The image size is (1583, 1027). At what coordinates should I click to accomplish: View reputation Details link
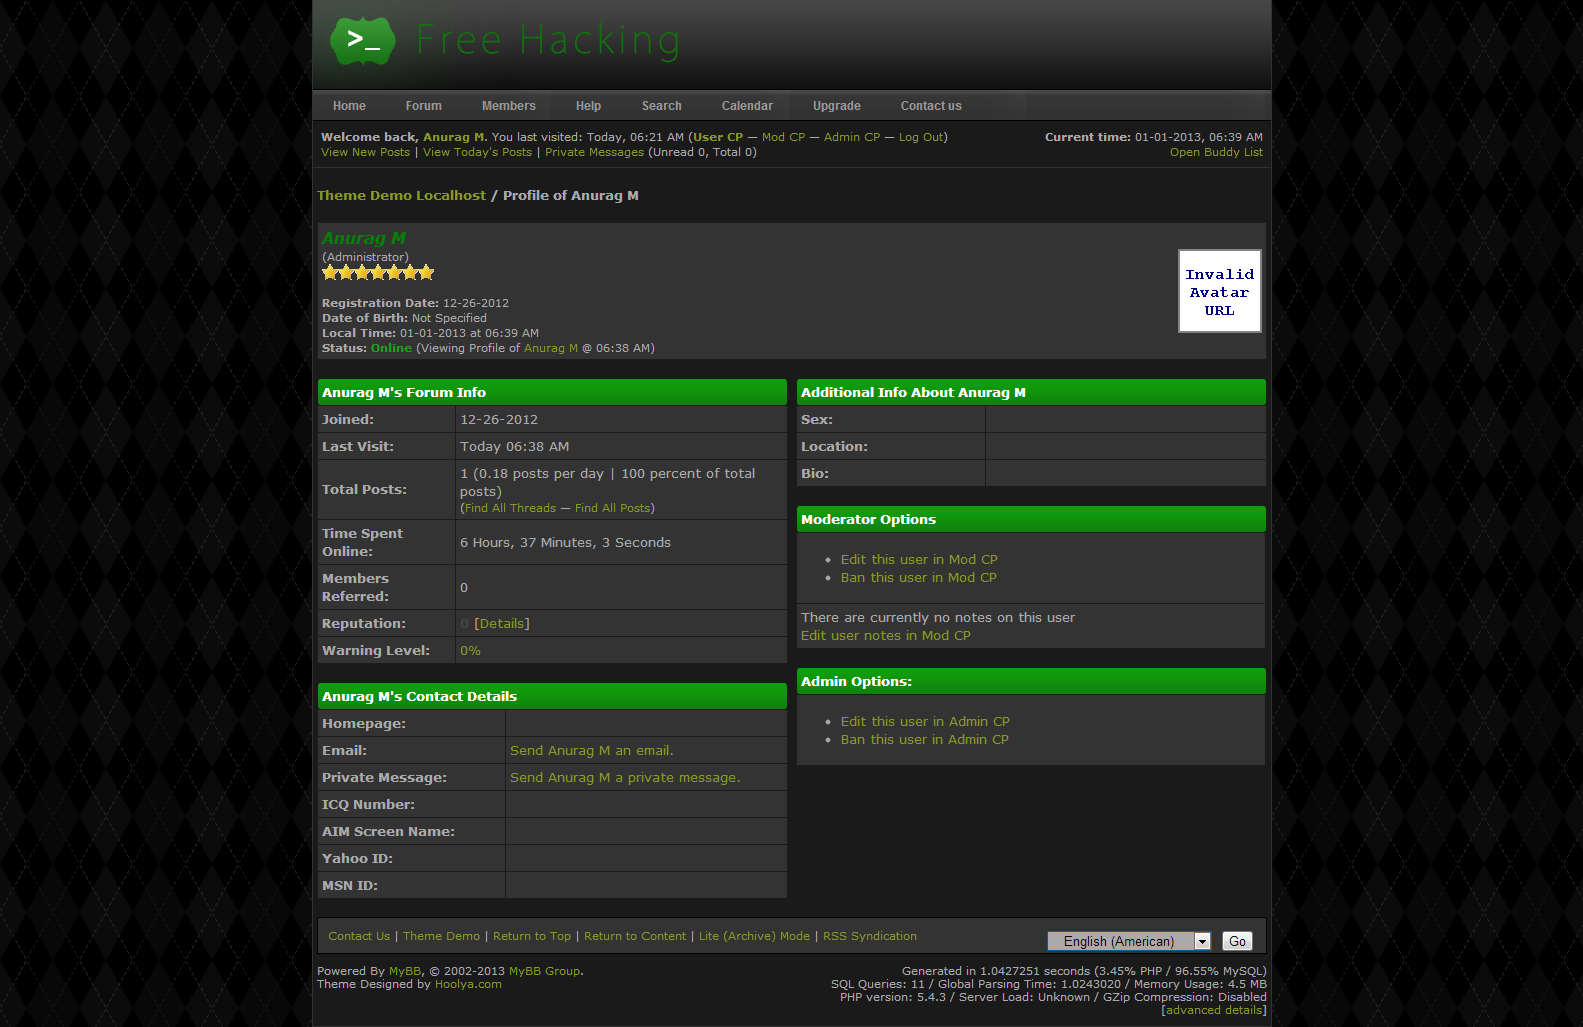coord(501,624)
